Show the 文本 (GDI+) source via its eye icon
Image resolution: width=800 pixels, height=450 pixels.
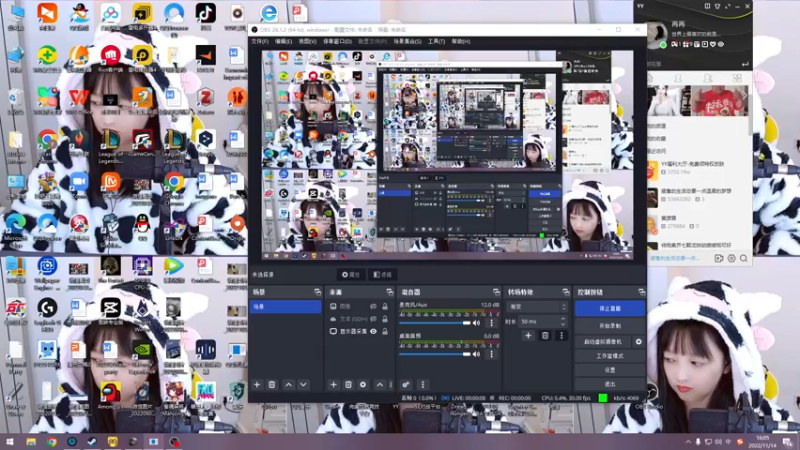tap(373, 319)
